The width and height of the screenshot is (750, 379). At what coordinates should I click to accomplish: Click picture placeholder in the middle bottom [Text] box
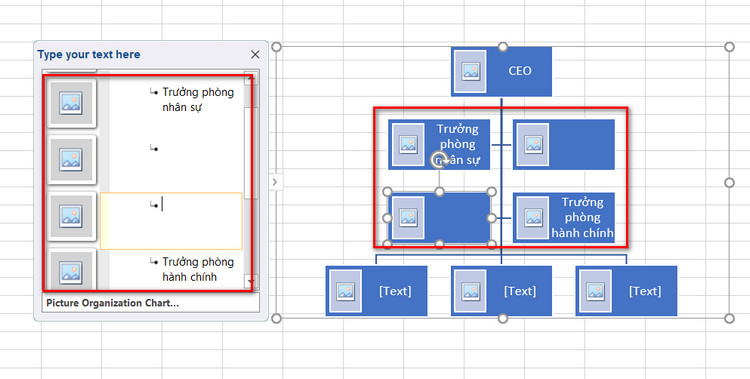(471, 291)
